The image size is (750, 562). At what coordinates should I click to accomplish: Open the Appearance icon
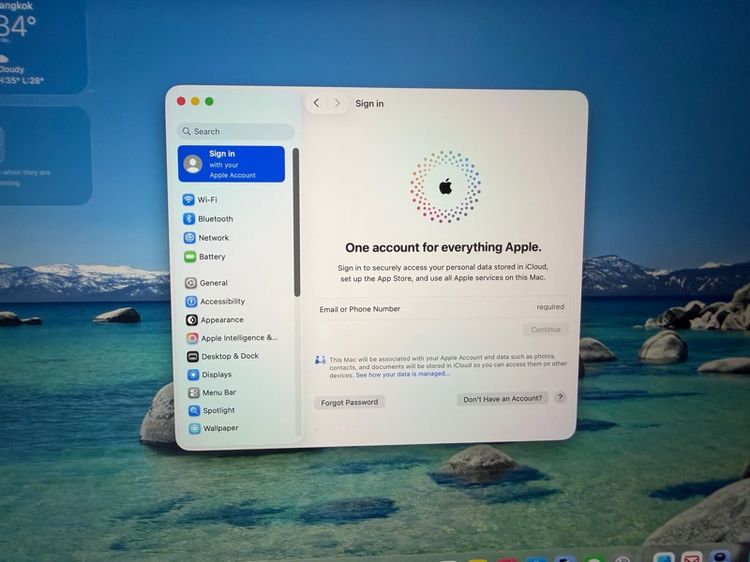click(x=191, y=320)
